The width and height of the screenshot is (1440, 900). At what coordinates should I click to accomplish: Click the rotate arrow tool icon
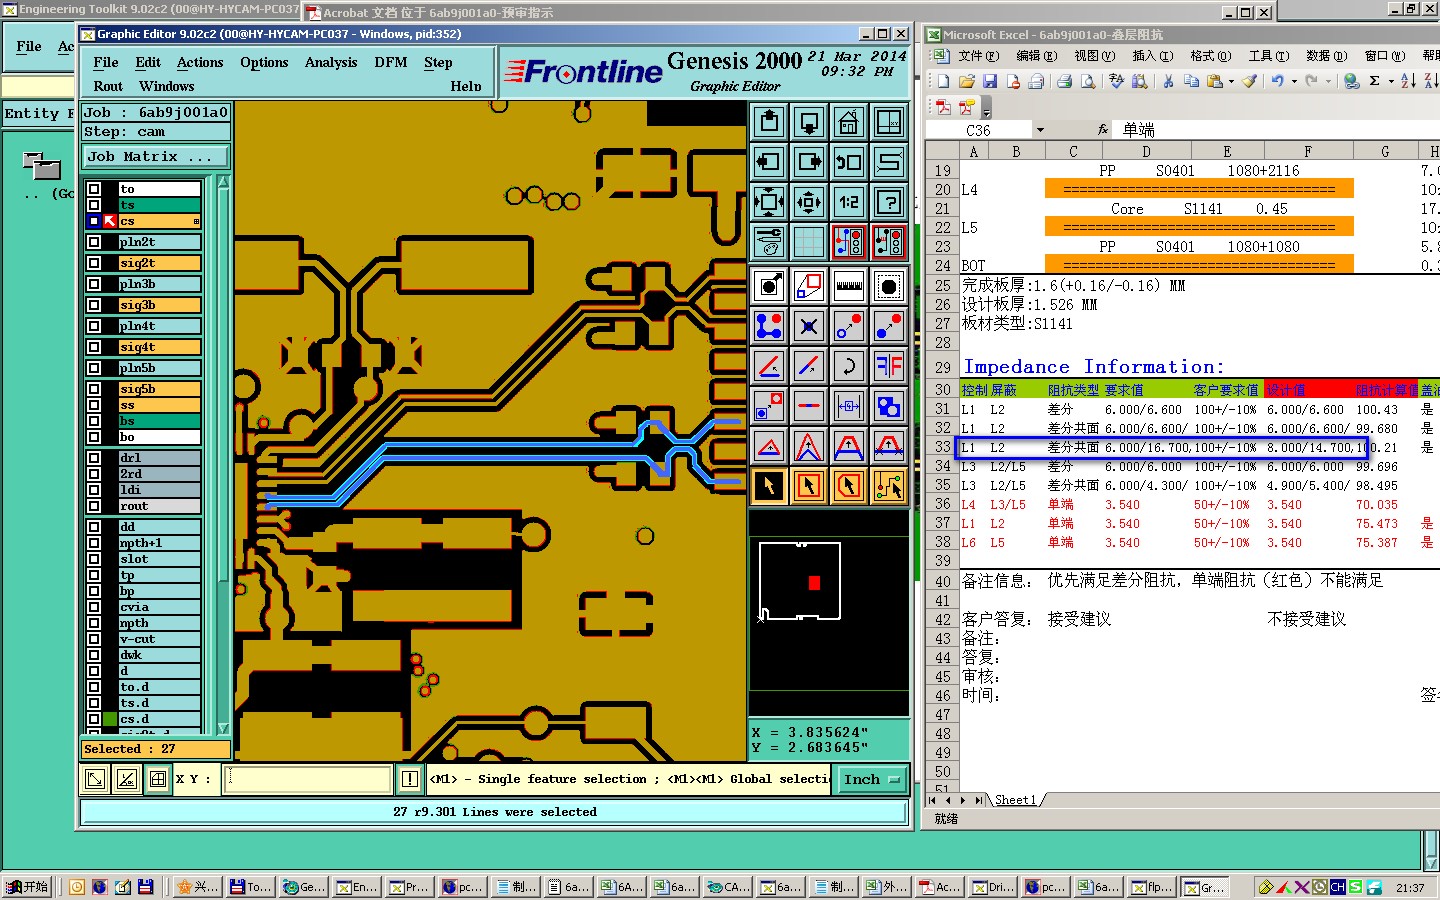click(x=848, y=366)
